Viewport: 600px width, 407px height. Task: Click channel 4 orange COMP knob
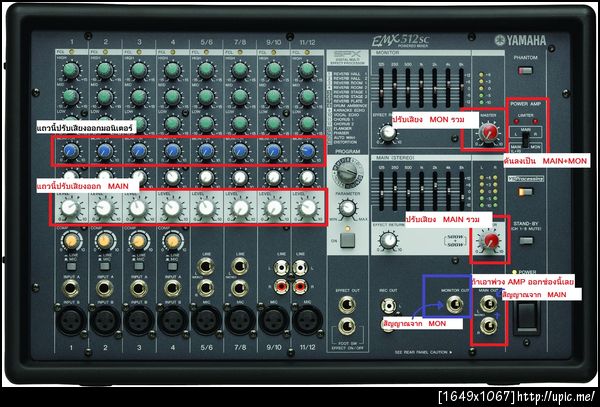(x=173, y=241)
